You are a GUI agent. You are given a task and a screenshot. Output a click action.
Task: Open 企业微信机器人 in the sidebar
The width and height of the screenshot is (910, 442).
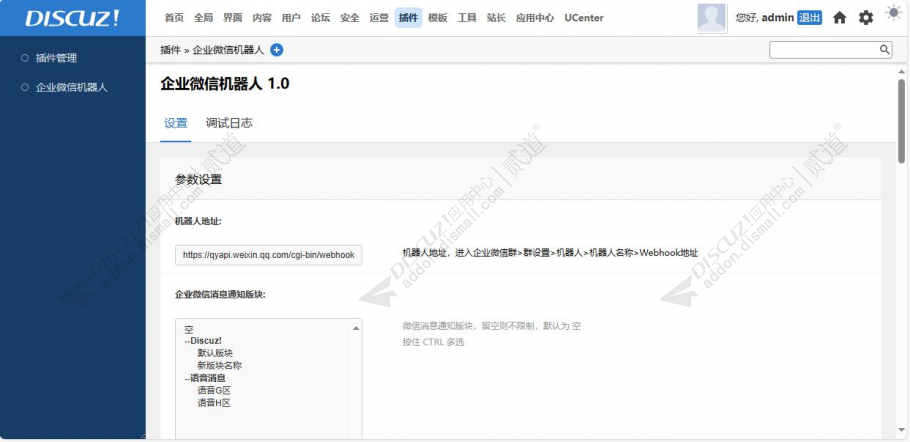point(72,88)
